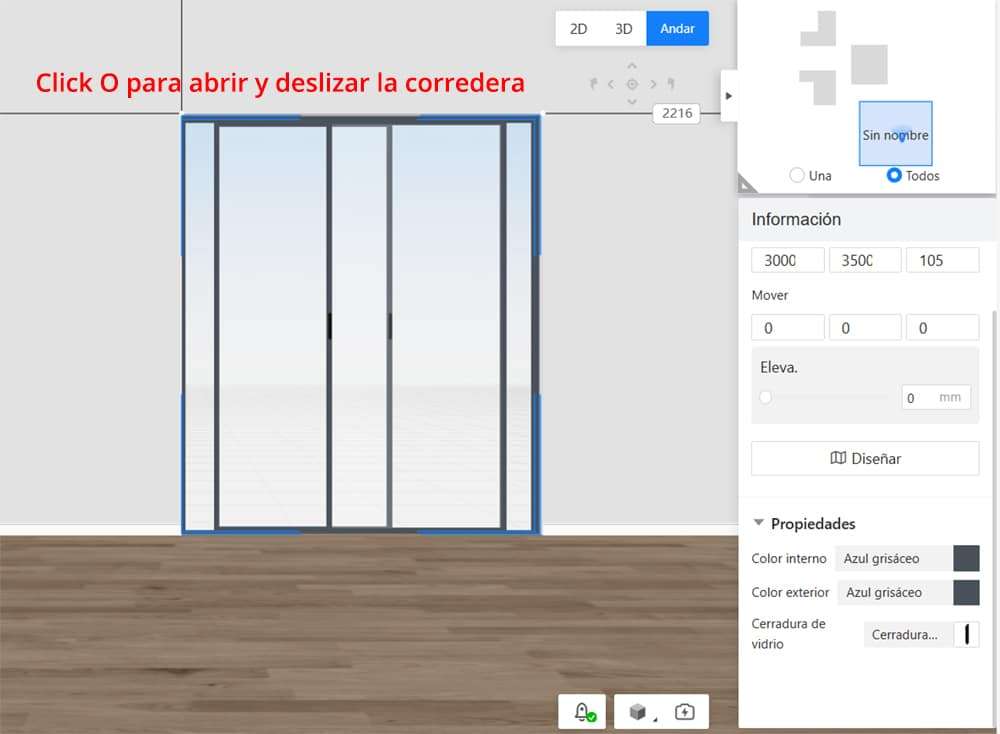Click the Diseñar button
Image resolution: width=1000 pixels, height=734 pixels.
[865, 458]
